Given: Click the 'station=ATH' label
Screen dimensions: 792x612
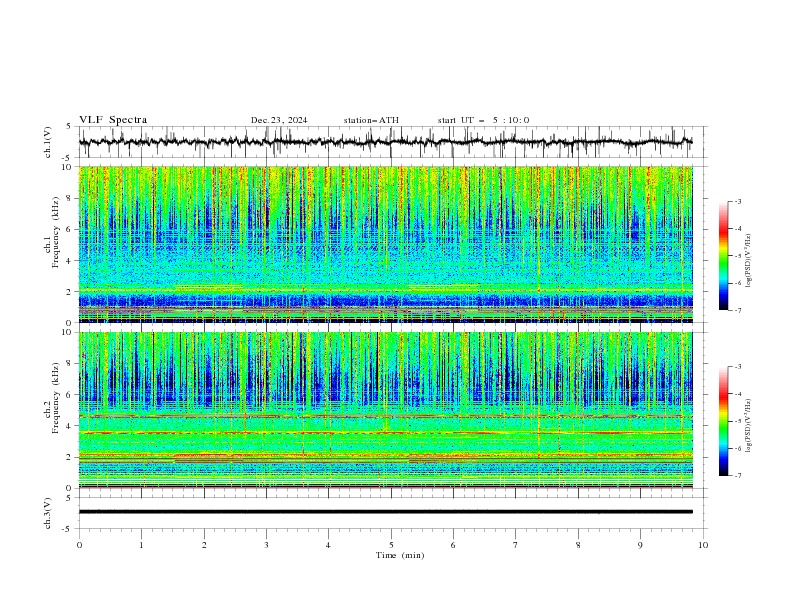Looking at the screenshot, I should (x=371, y=120).
